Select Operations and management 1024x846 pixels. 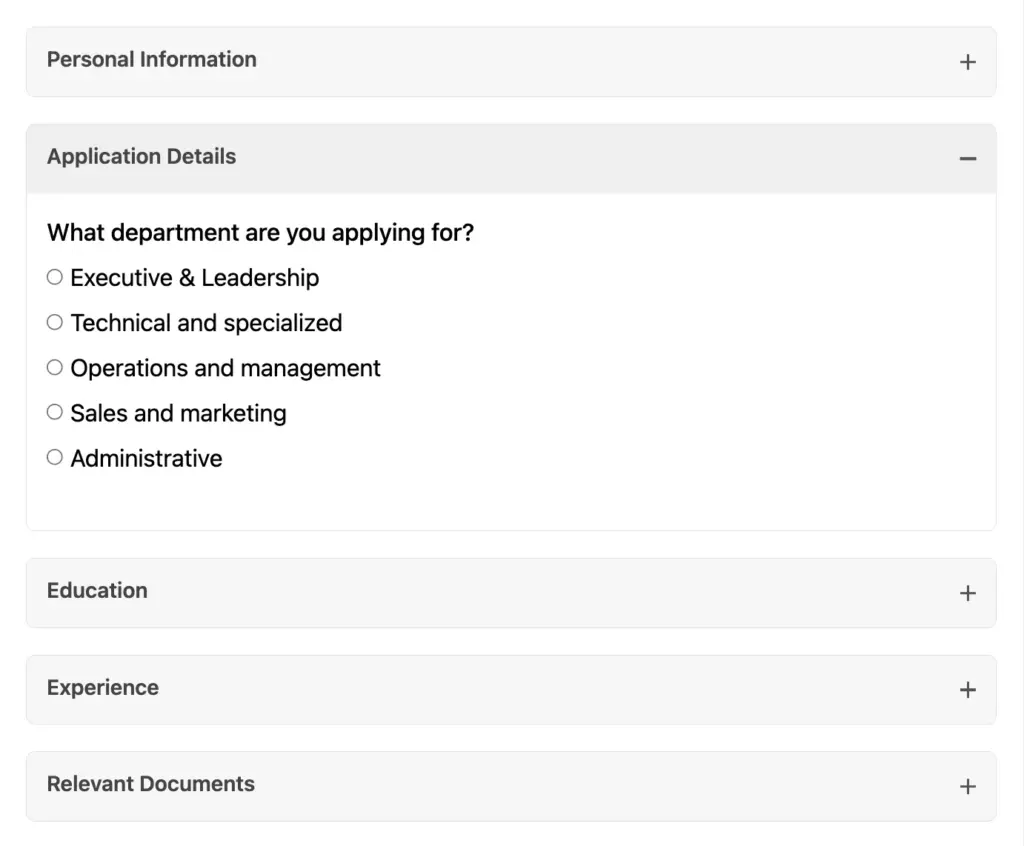click(x=54, y=366)
